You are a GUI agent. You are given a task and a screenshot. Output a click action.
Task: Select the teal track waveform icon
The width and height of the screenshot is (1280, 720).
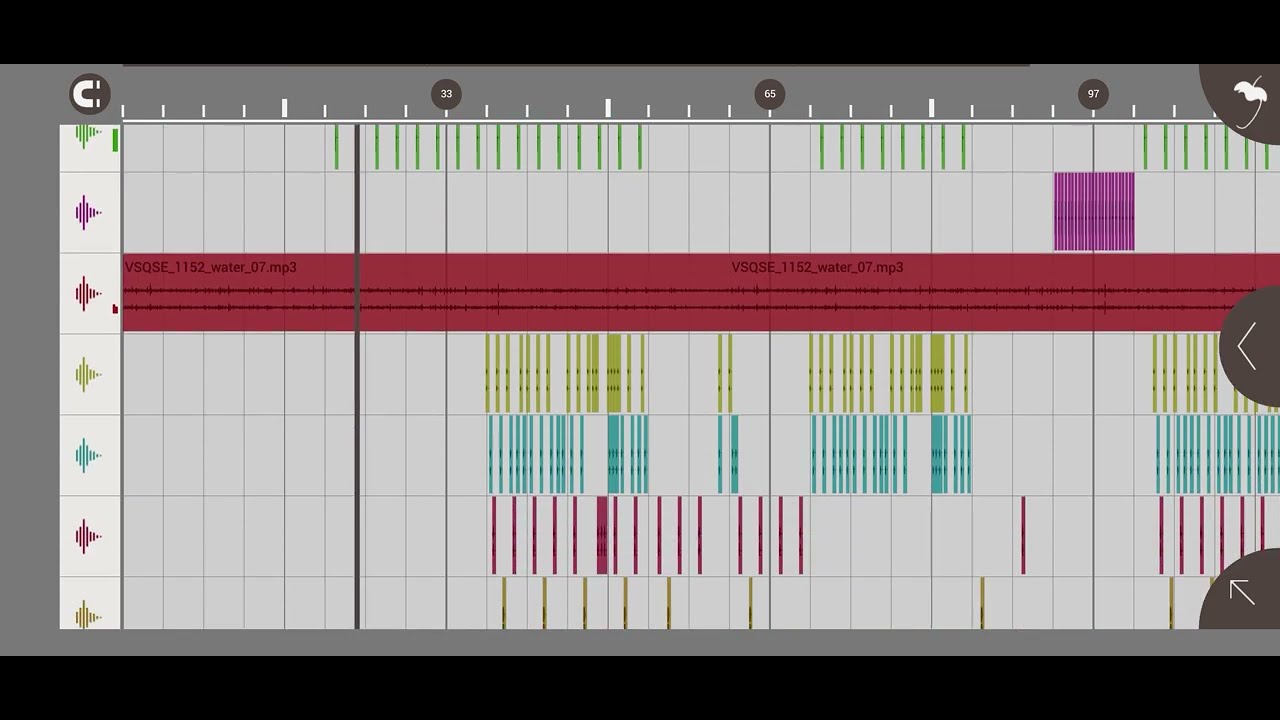coord(88,455)
